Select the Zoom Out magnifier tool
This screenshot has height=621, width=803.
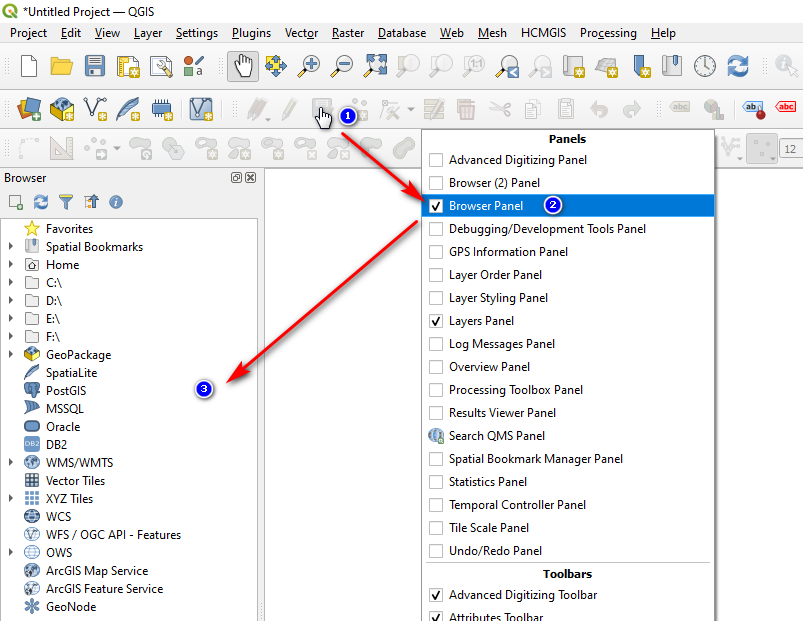[342, 66]
